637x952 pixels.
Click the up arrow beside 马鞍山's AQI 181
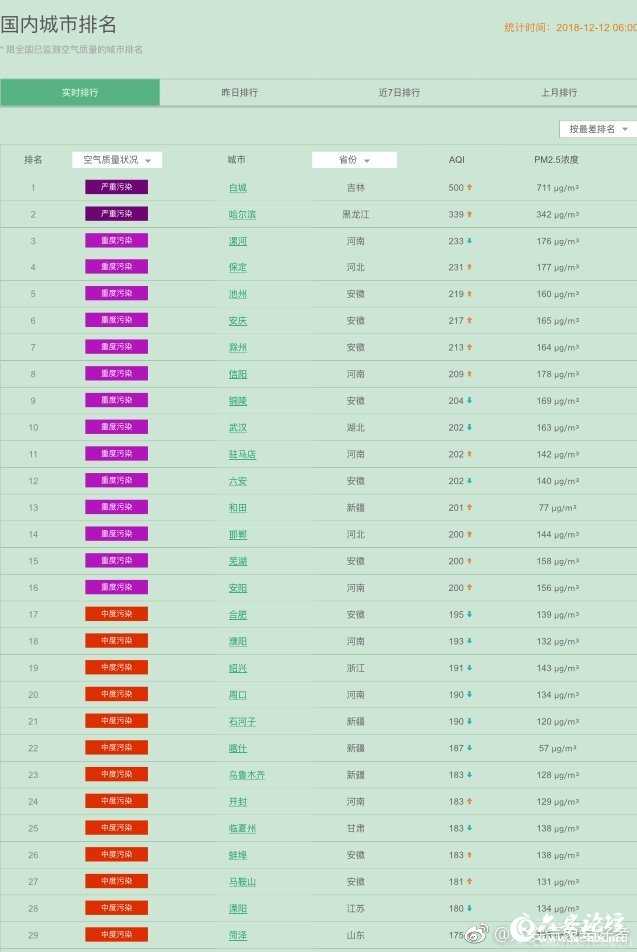[x=469, y=882]
